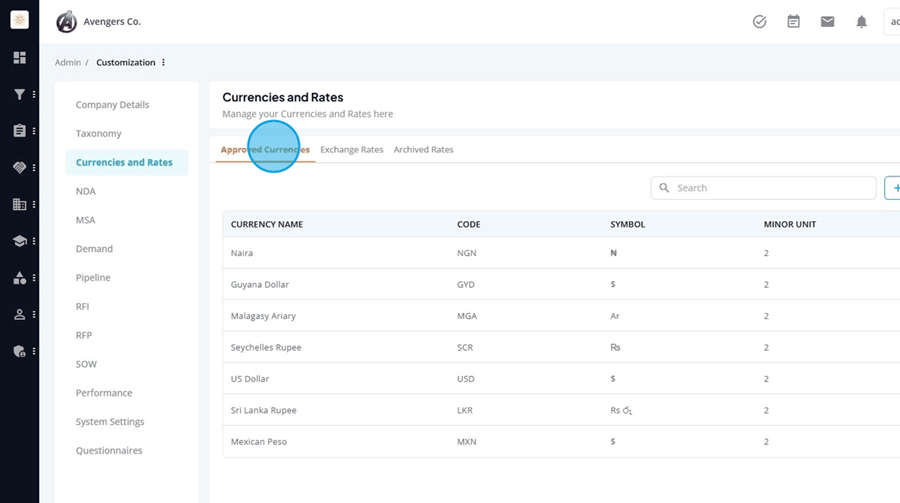The image size is (900, 503).
Task: Open the person user icon in sidebar
Action: [20, 315]
